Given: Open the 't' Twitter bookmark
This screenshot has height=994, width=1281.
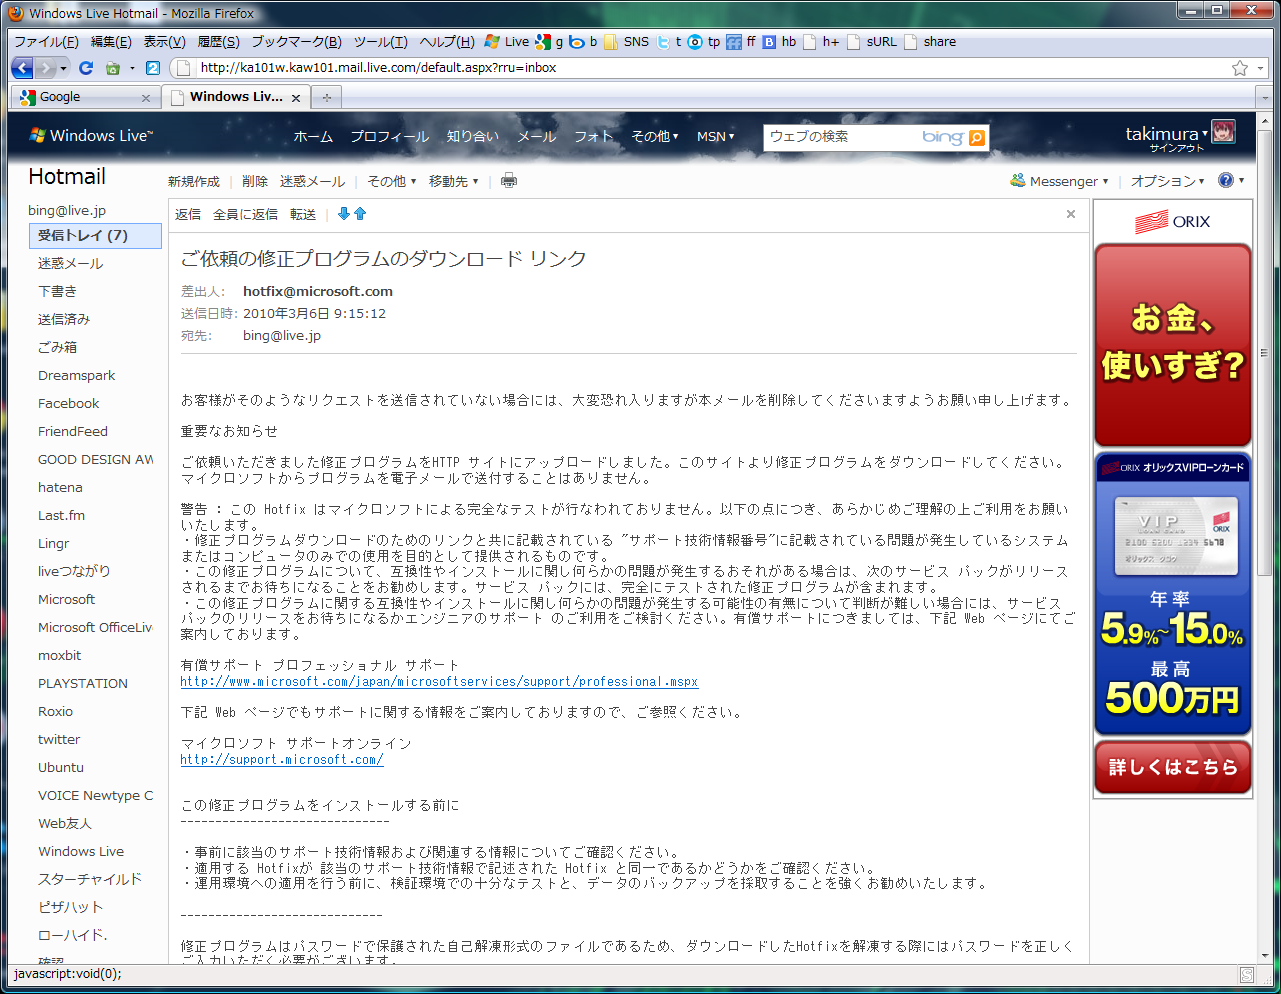Looking at the screenshot, I should coord(669,42).
